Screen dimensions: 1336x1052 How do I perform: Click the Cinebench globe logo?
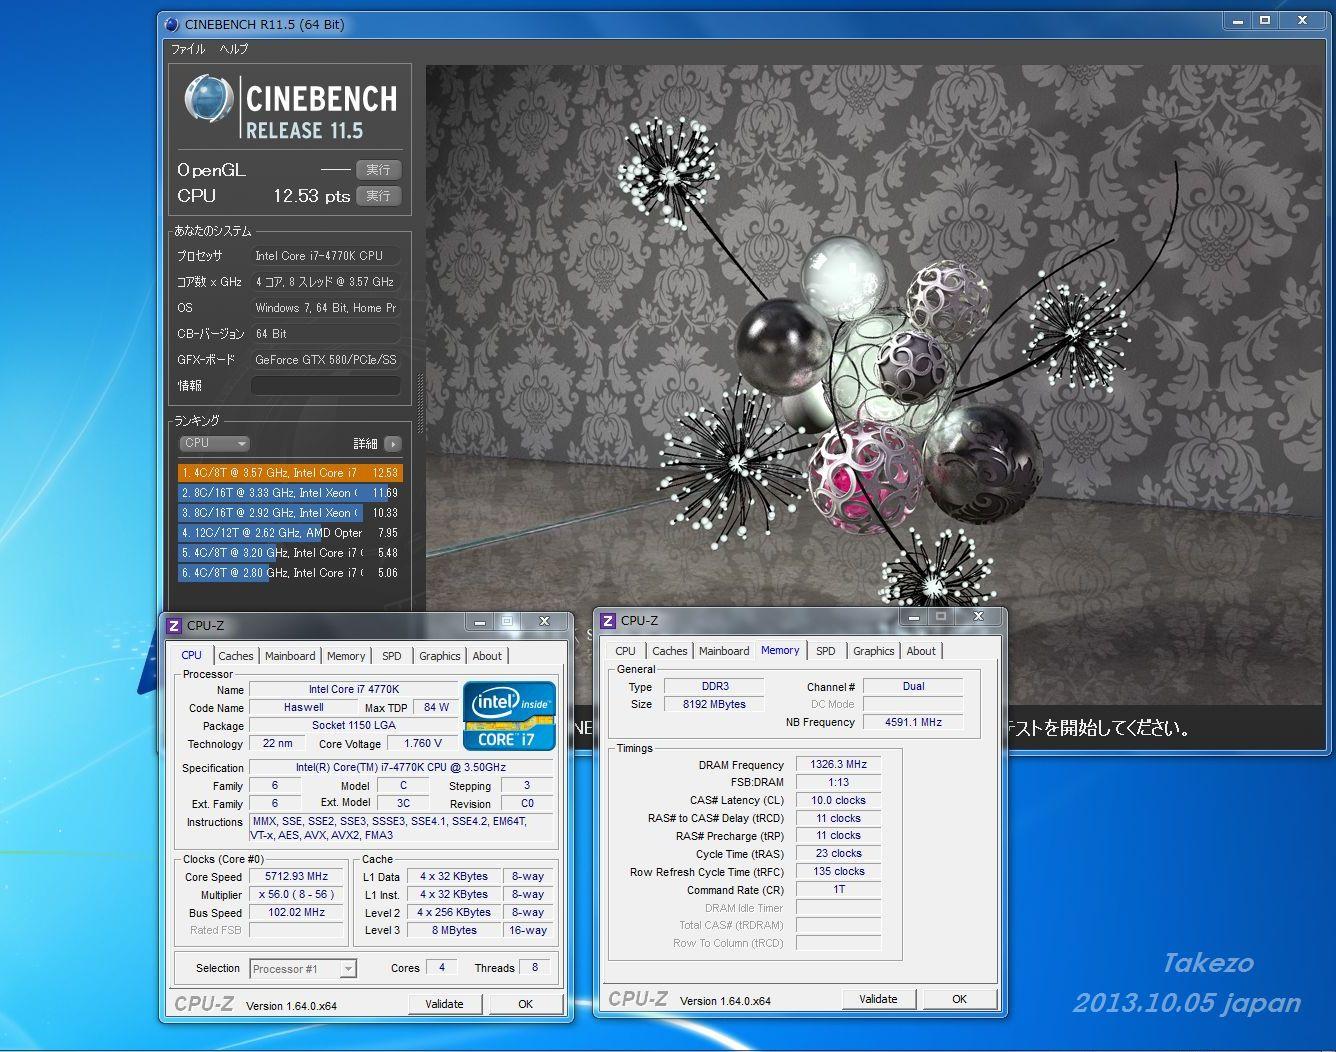209,100
